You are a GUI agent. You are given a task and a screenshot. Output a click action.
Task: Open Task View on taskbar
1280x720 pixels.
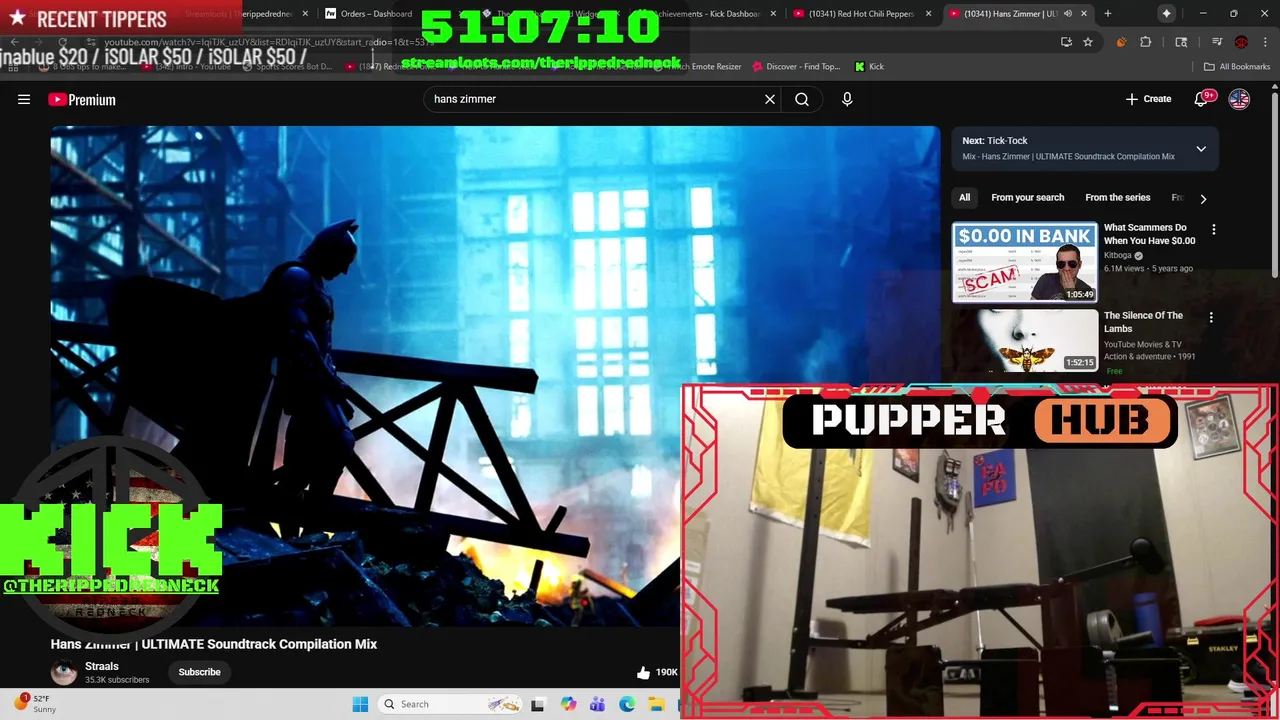pyautogui.click(x=537, y=704)
